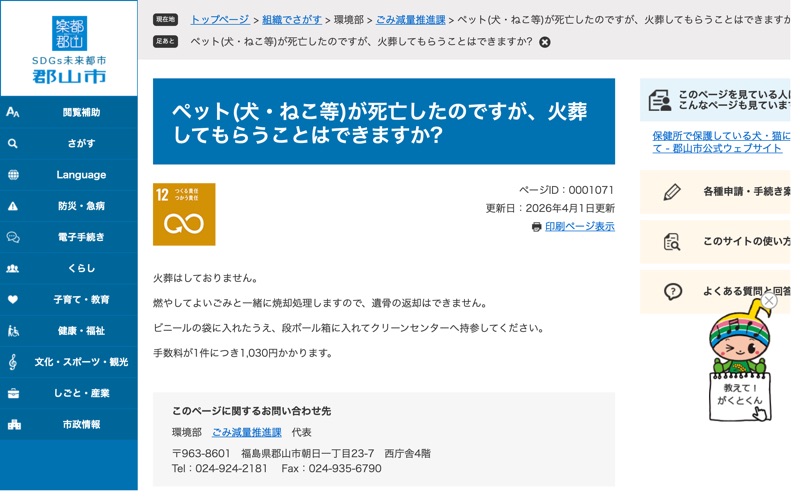Click the 更新日：2026年4月1日更新 text
The image size is (800, 500).
click(x=550, y=208)
